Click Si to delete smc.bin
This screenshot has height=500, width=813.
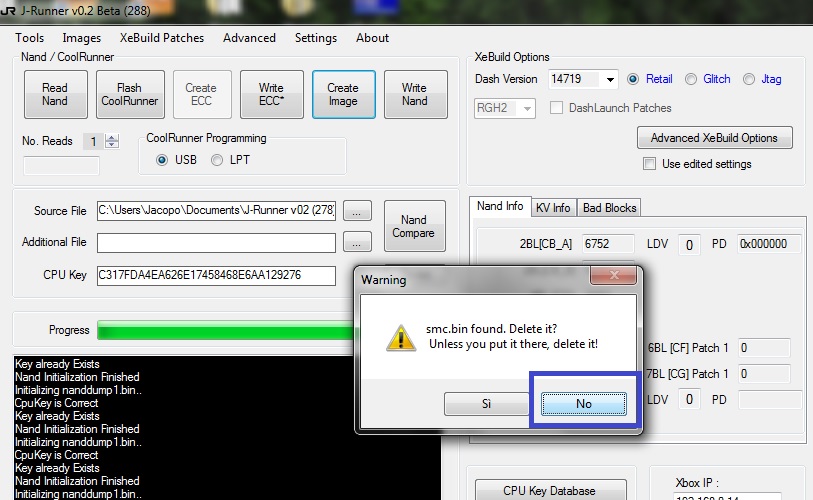point(486,404)
